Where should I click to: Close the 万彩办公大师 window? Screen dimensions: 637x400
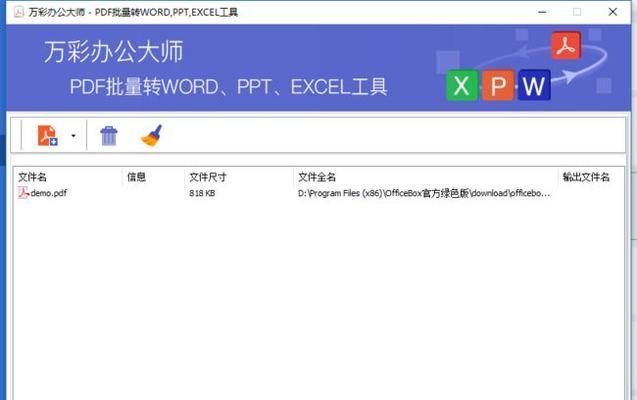[x=613, y=12]
